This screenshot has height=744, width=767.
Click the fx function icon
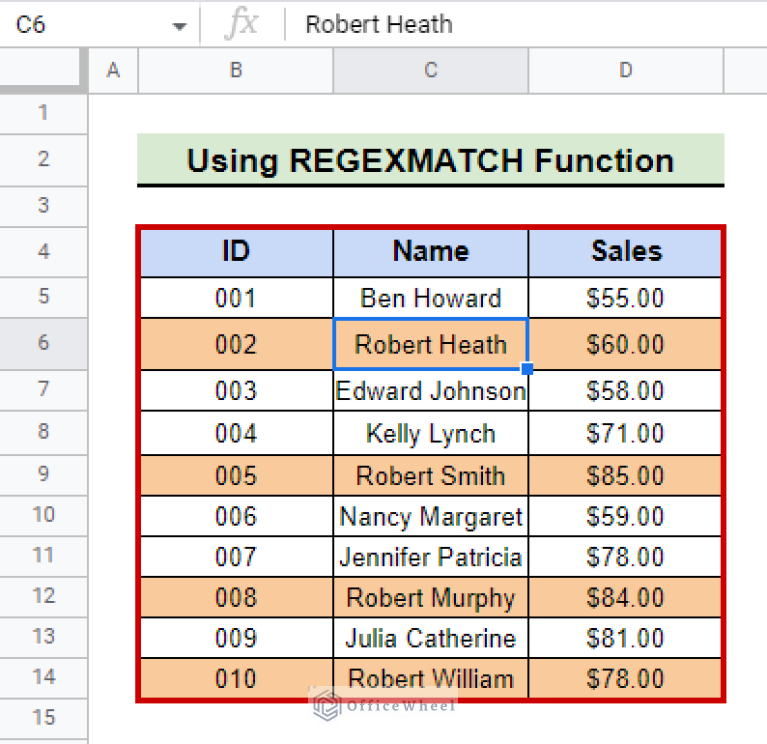coord(240,25)
